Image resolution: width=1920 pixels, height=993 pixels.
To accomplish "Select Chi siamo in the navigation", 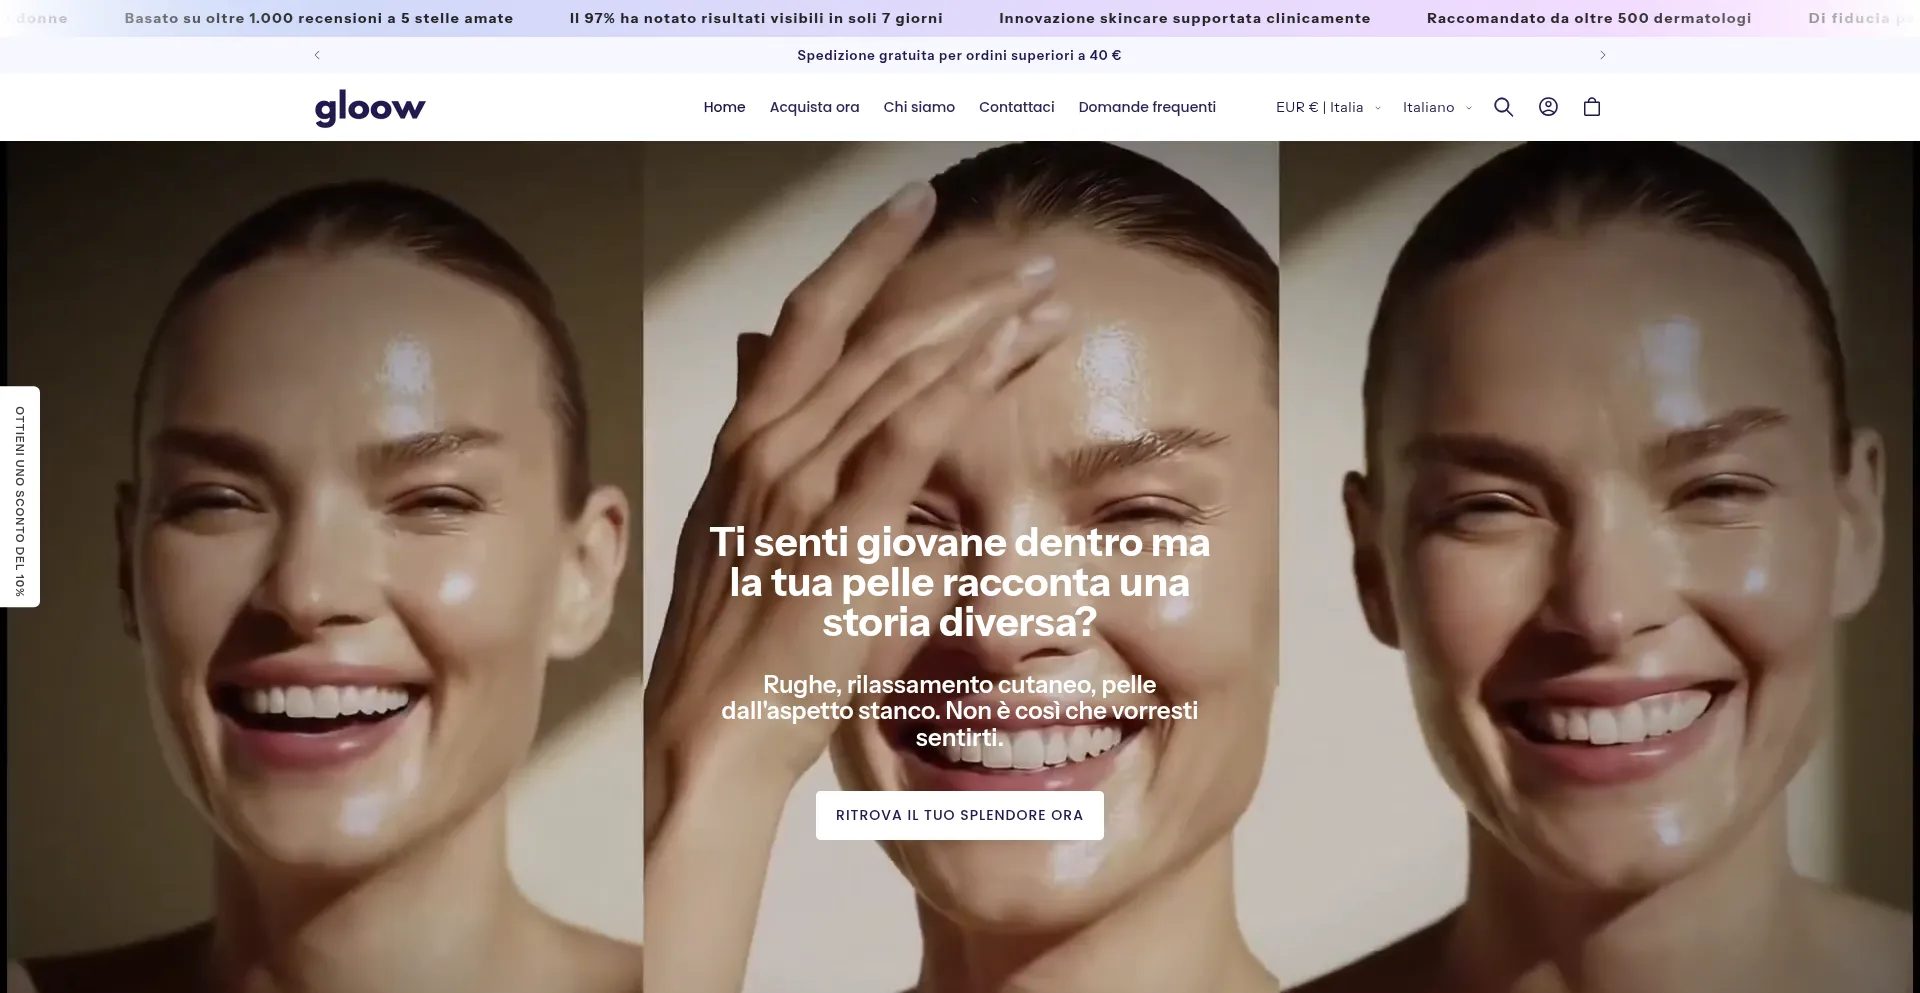I will click(x=919, y=107).
